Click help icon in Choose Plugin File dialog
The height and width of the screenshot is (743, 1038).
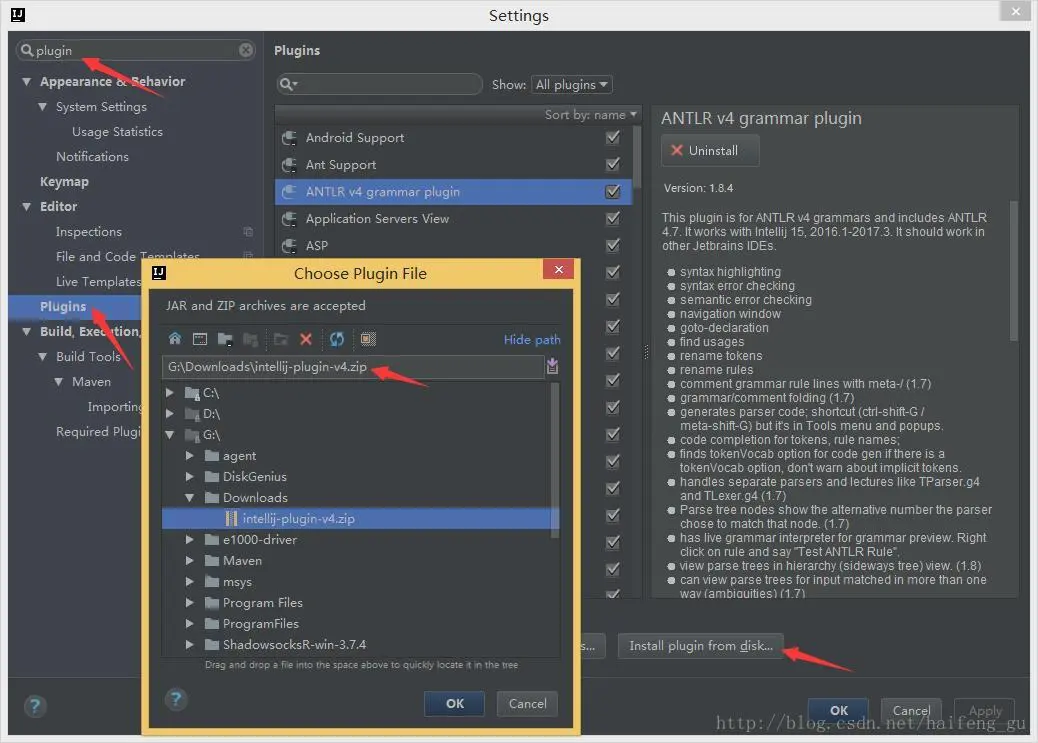176,699
